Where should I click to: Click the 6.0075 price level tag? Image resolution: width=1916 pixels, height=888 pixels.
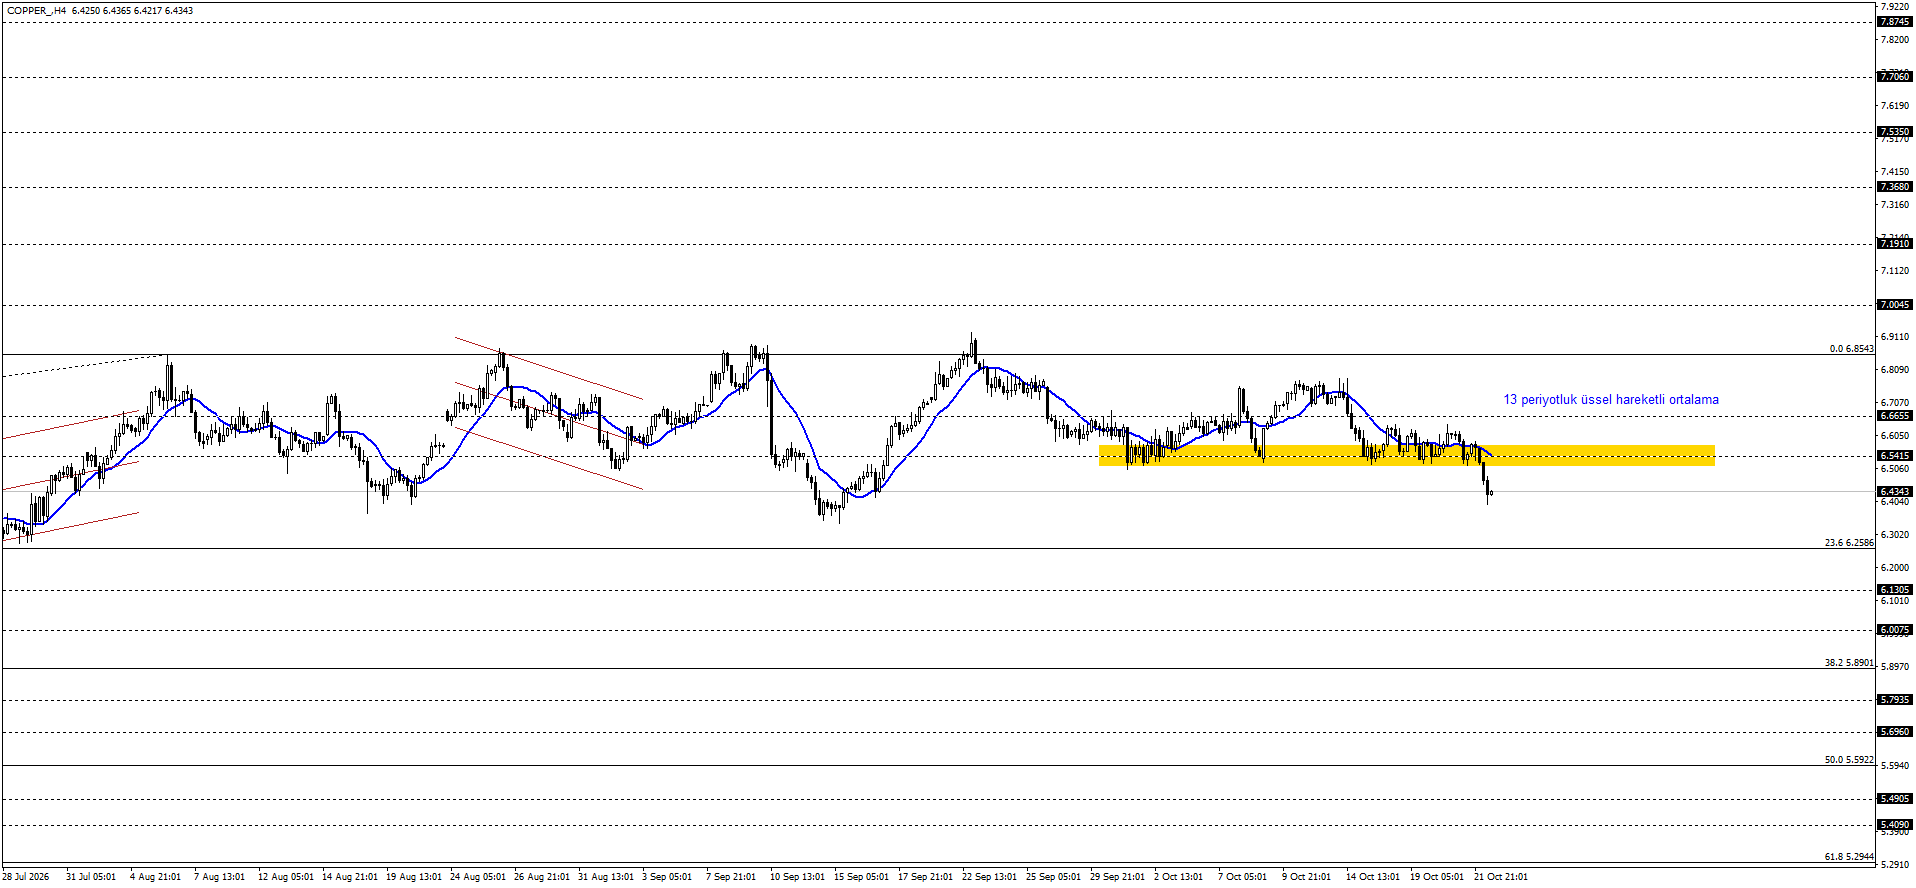pos(1895,630)
